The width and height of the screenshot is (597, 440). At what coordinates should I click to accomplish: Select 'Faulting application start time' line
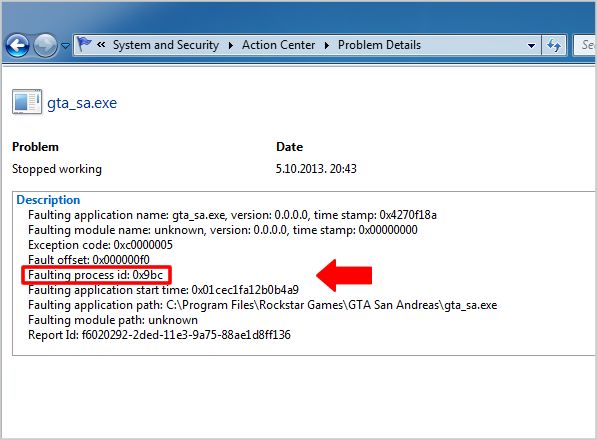click(x=163, y=290)
